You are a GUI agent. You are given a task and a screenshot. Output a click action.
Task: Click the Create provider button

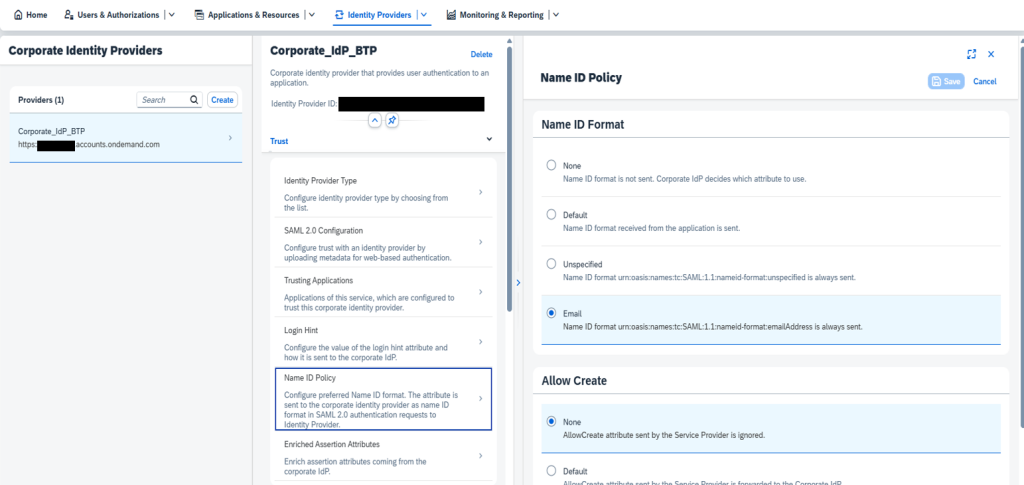[222, 100]
